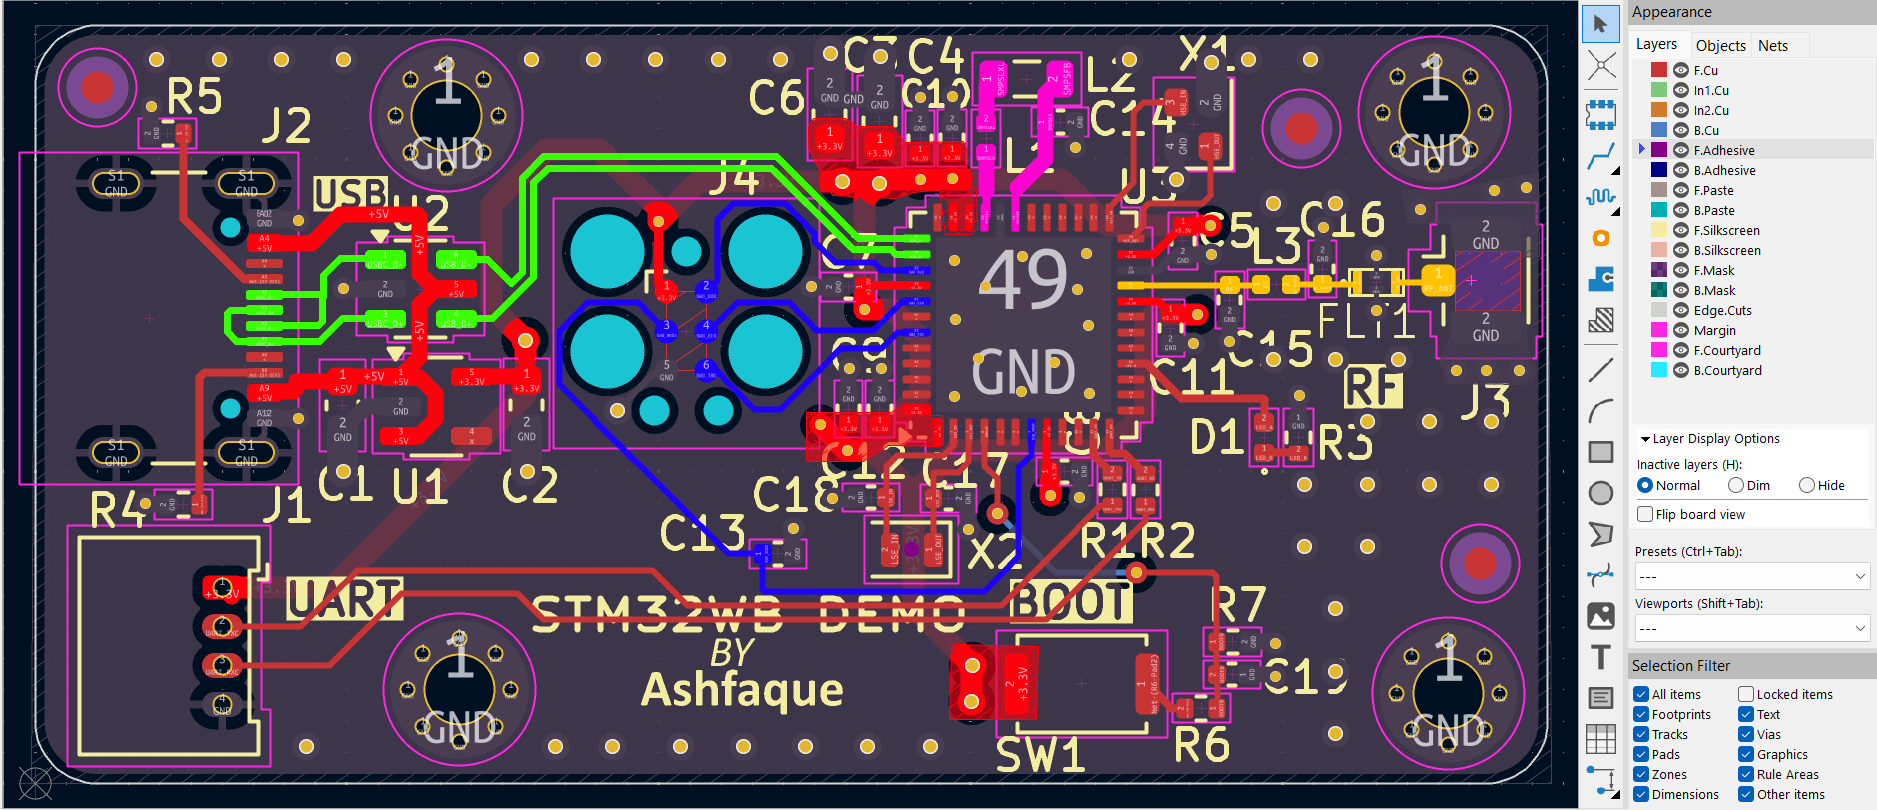Select the F.Paste layer name
Screen dimensions: 1877x810
click(1713, 190)
